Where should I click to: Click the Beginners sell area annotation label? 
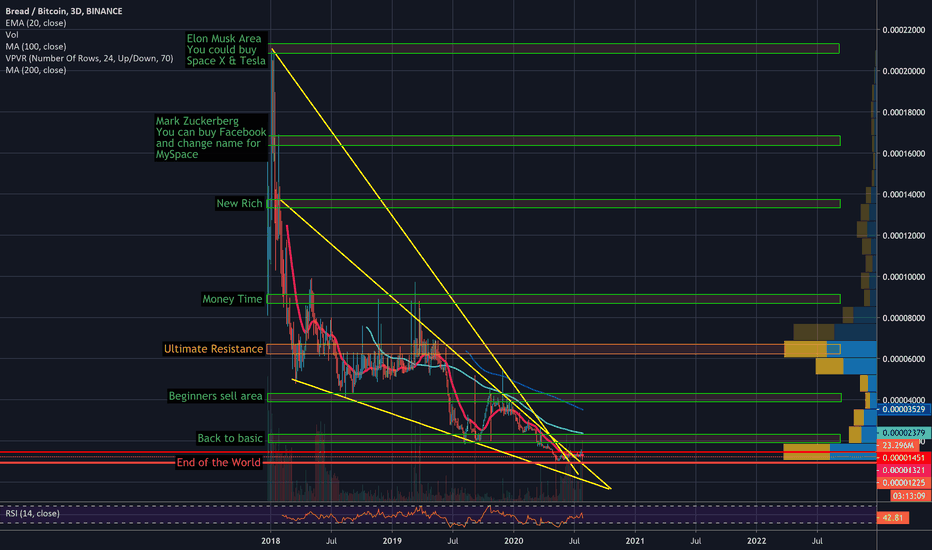point(215,396)
